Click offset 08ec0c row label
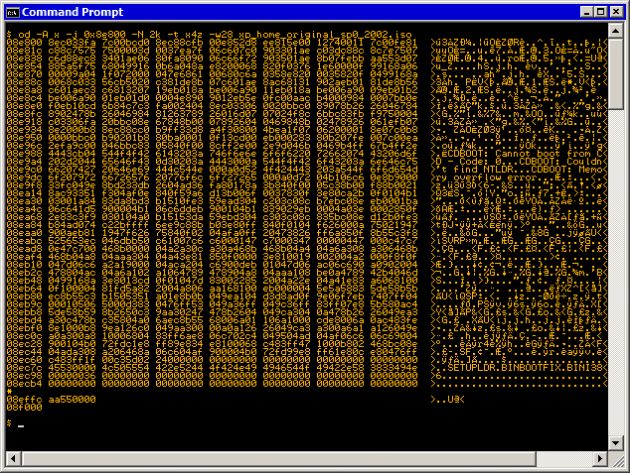The image size is (630, 473). (x=24, y=336)
